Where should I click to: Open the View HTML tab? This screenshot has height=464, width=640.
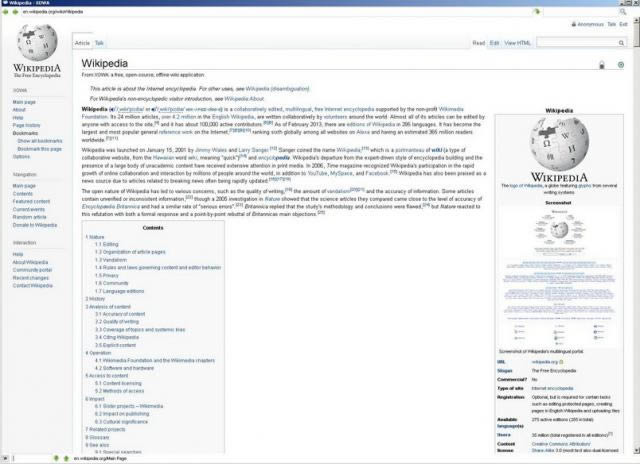(517, 43)
